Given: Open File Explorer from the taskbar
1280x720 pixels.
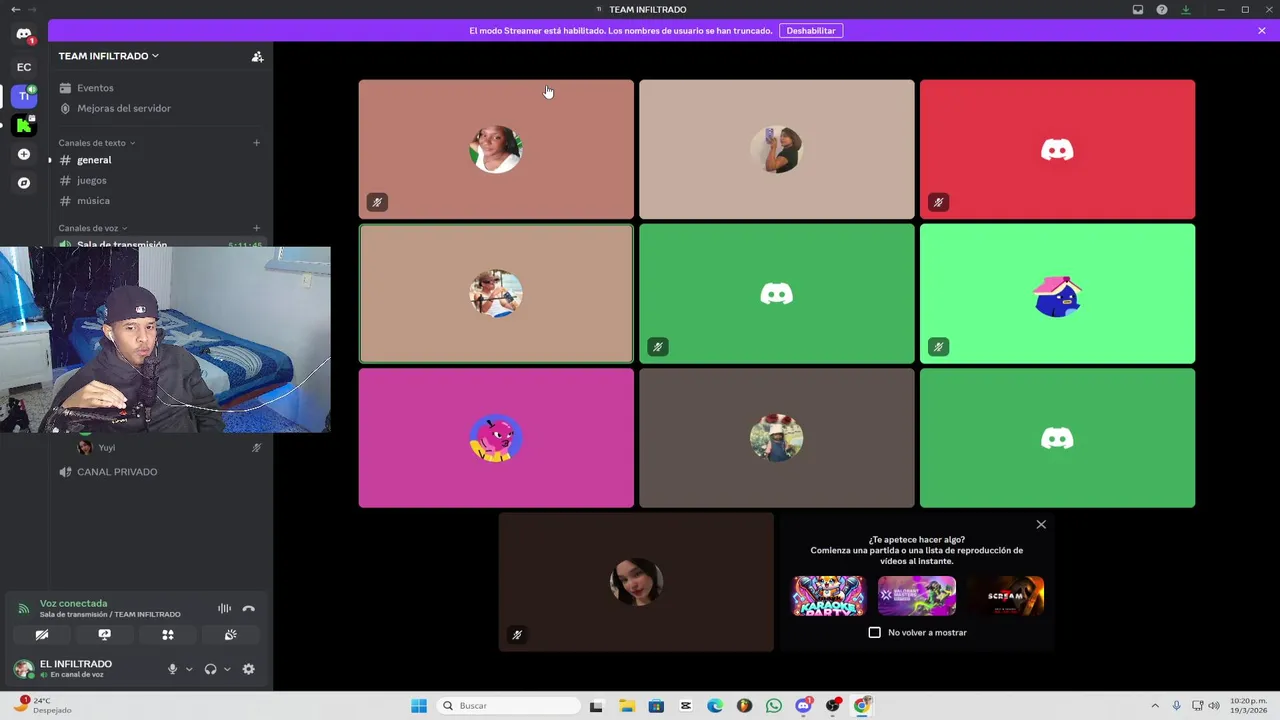Looking at the screenshot, I should click(627, 706).
